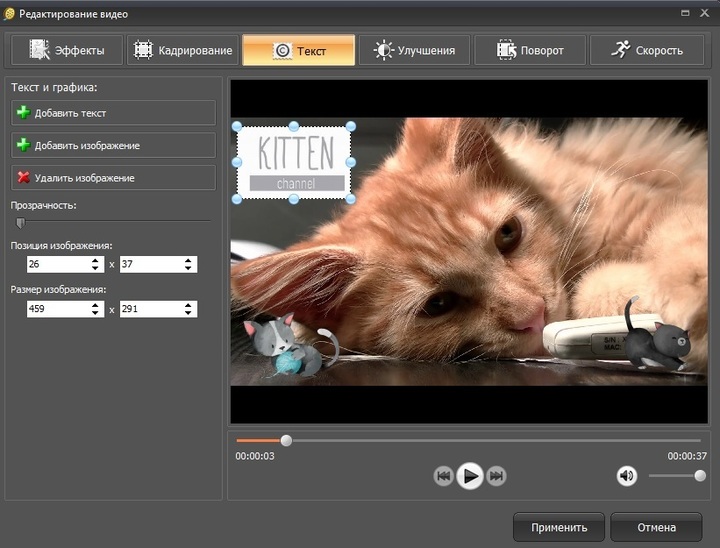Screen dimensions: 720x548
Task: Mute audio using the speaker icon
Action: 626,476
